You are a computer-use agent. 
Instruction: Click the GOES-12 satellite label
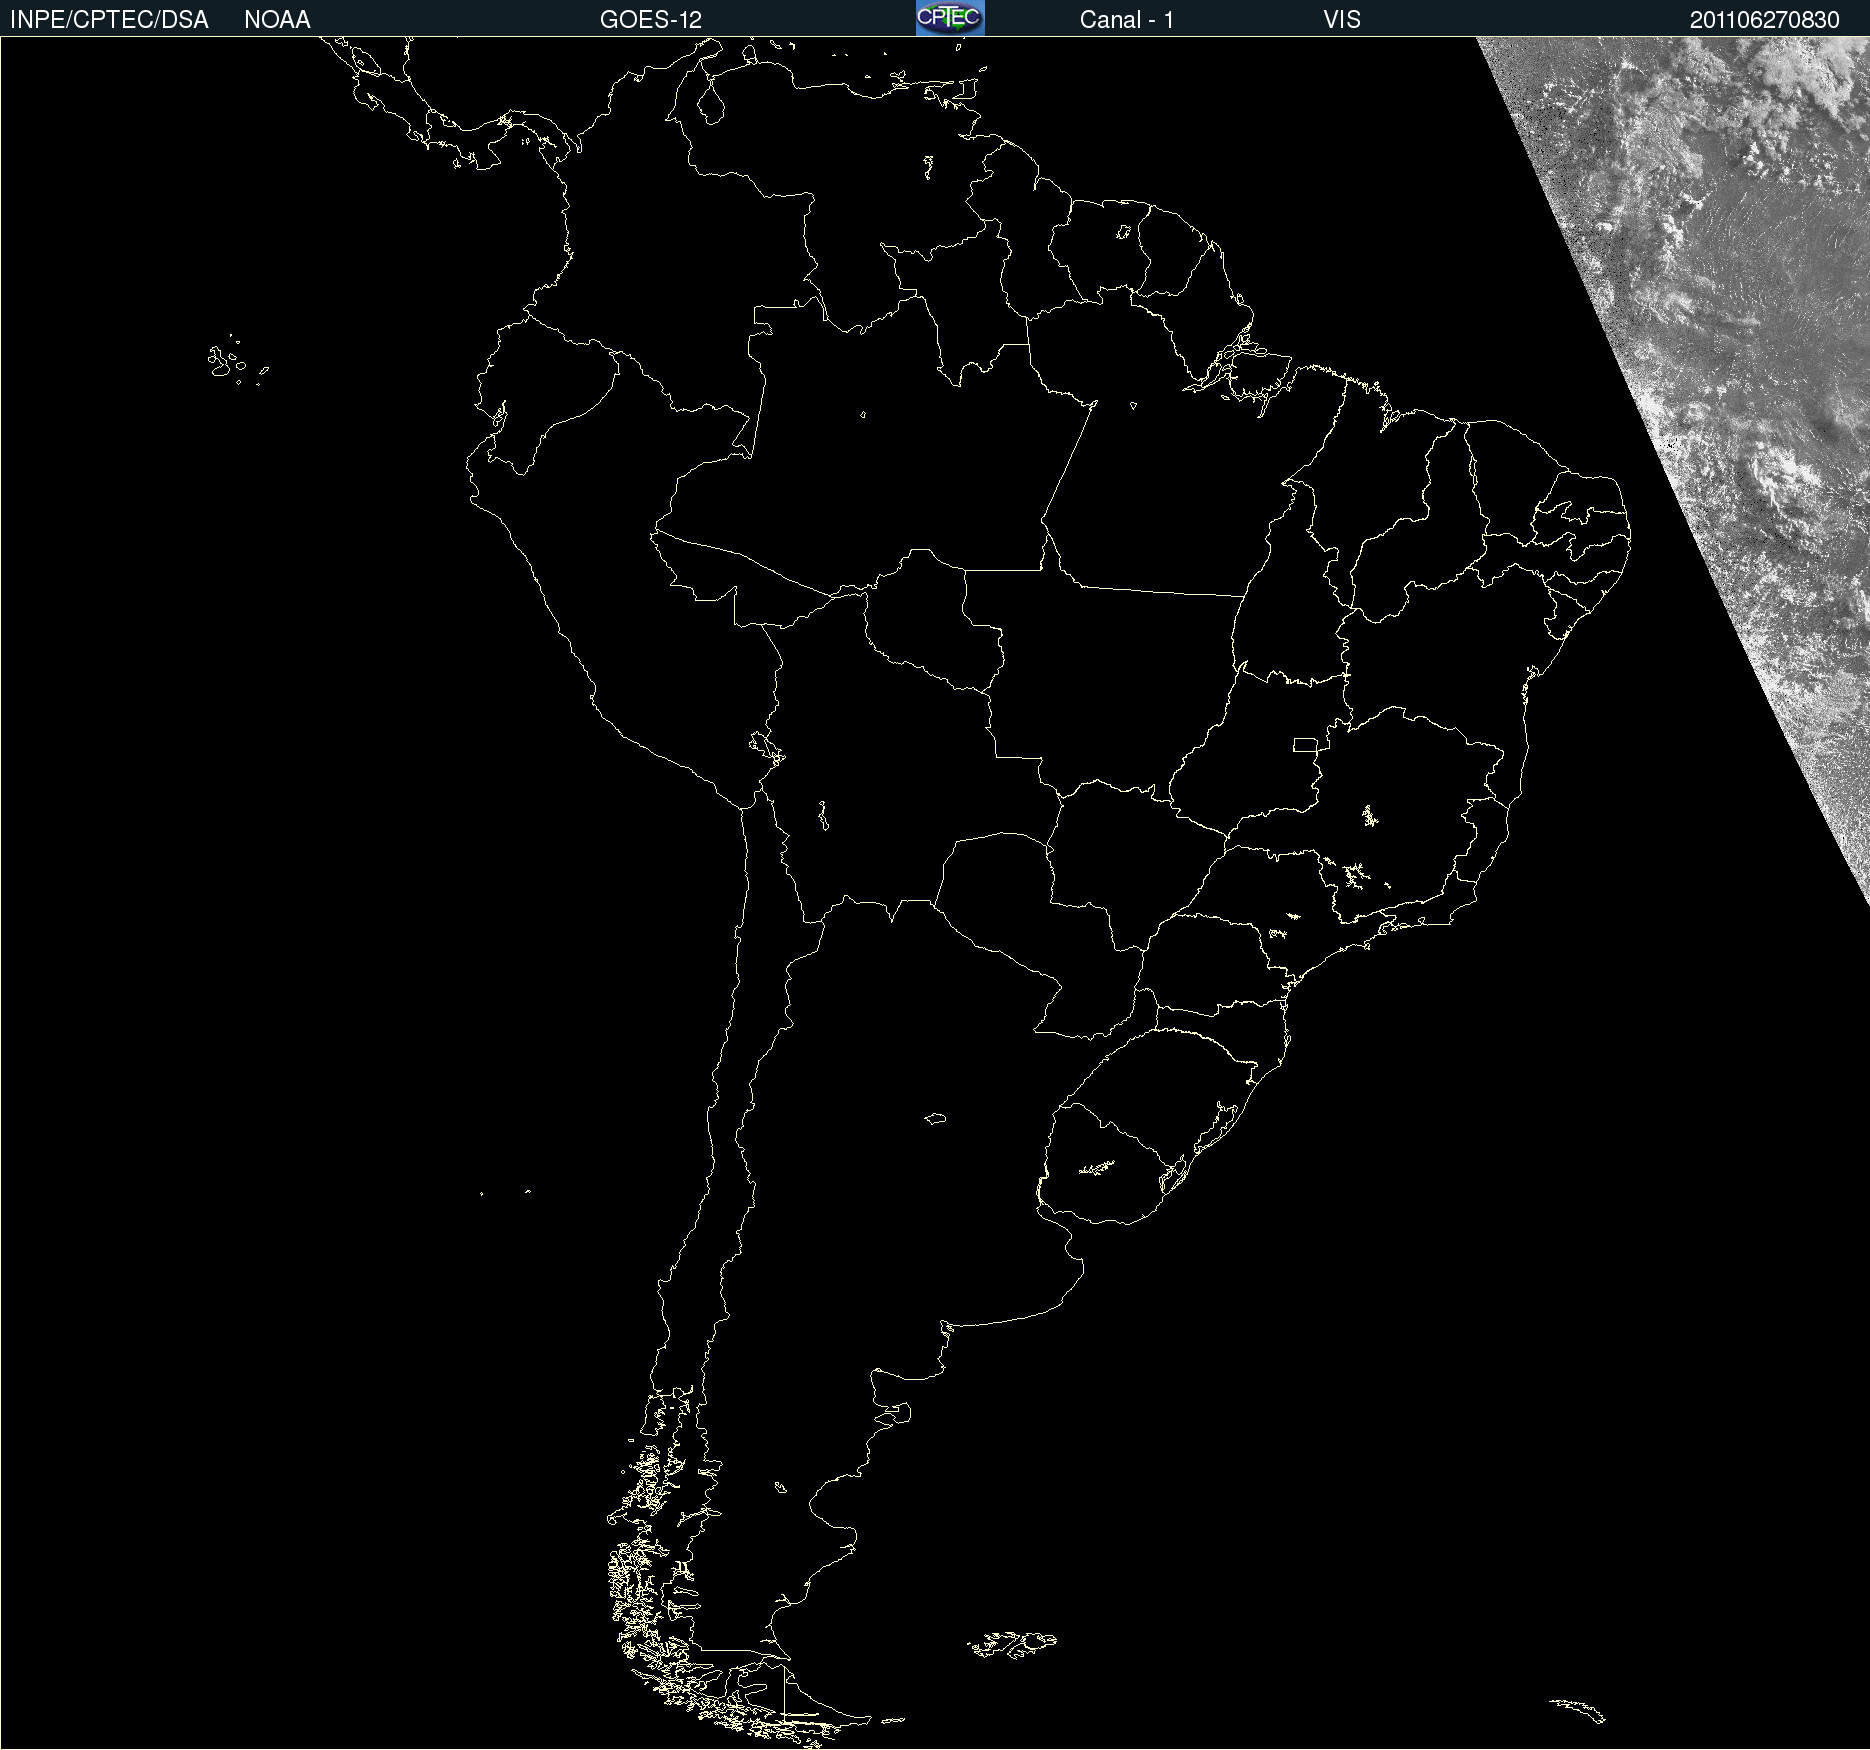tap(650, 19)
